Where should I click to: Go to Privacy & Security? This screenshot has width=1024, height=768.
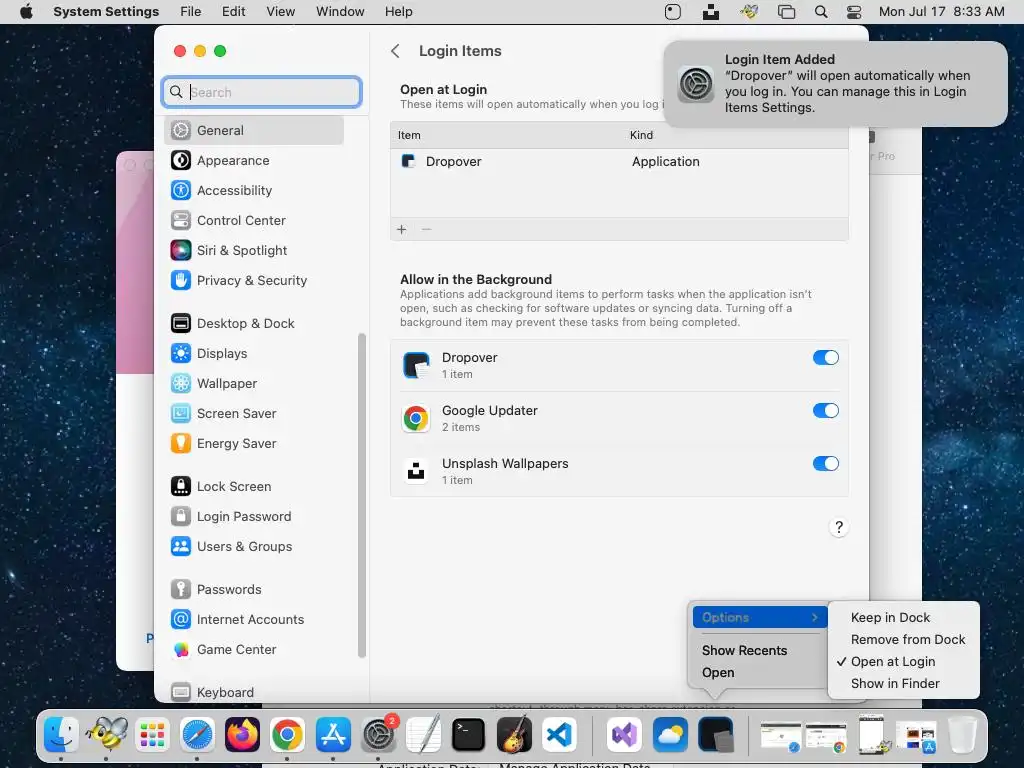pyautogui.click(x=253, y=280)
